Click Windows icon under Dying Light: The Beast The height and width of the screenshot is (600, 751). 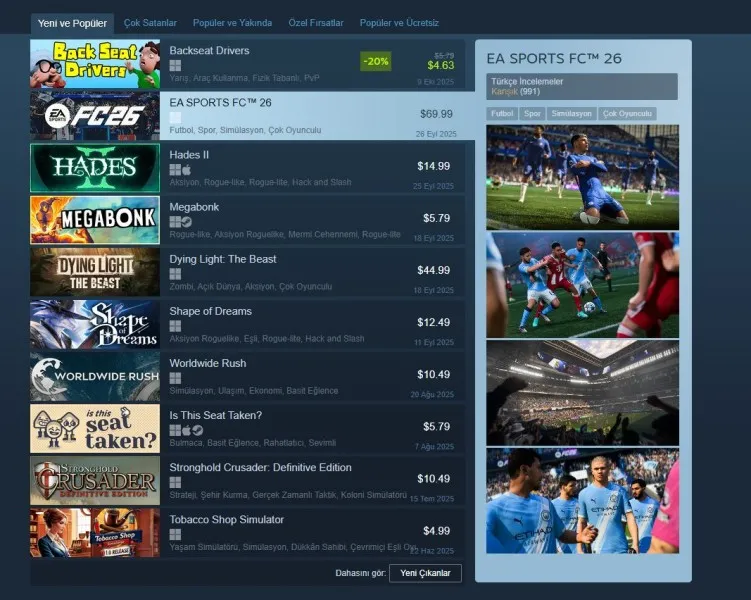tap(175, 274)
